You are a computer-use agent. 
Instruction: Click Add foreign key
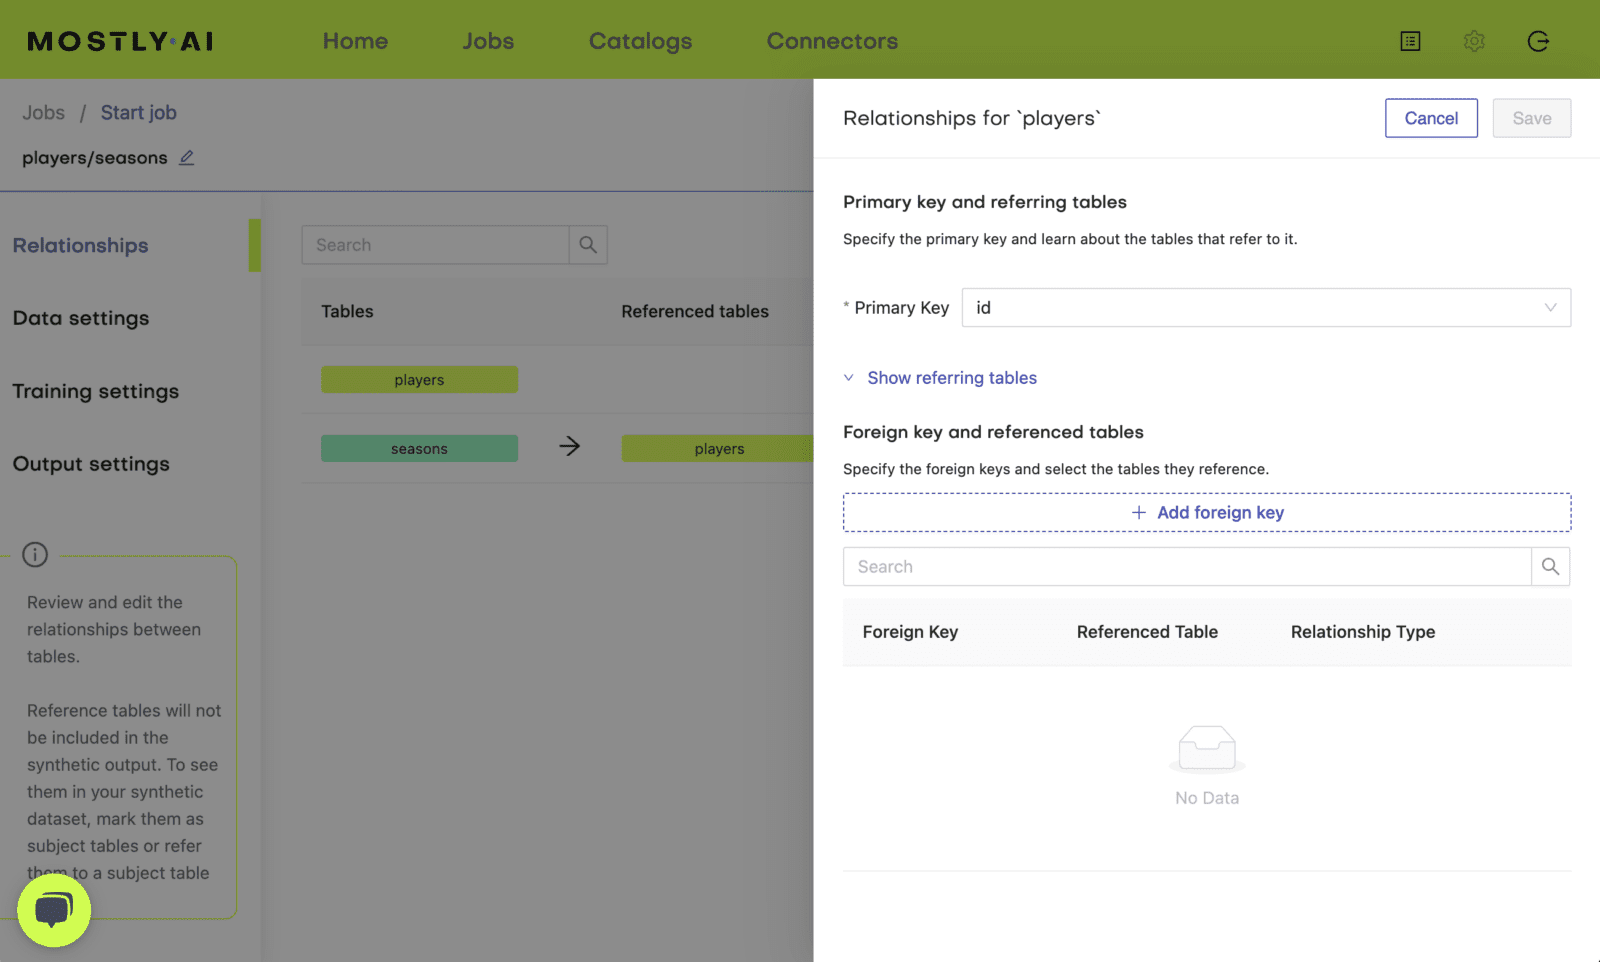point(1207,512)
